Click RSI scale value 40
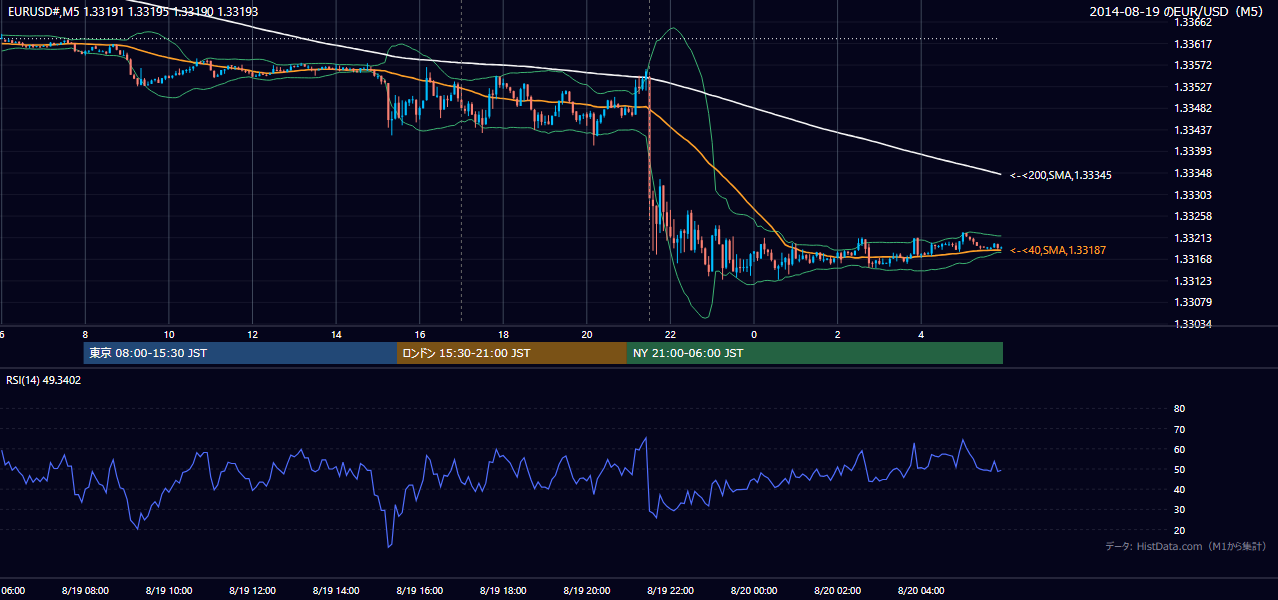This screenshot has width=1278, height=600. click(1179, 489)
